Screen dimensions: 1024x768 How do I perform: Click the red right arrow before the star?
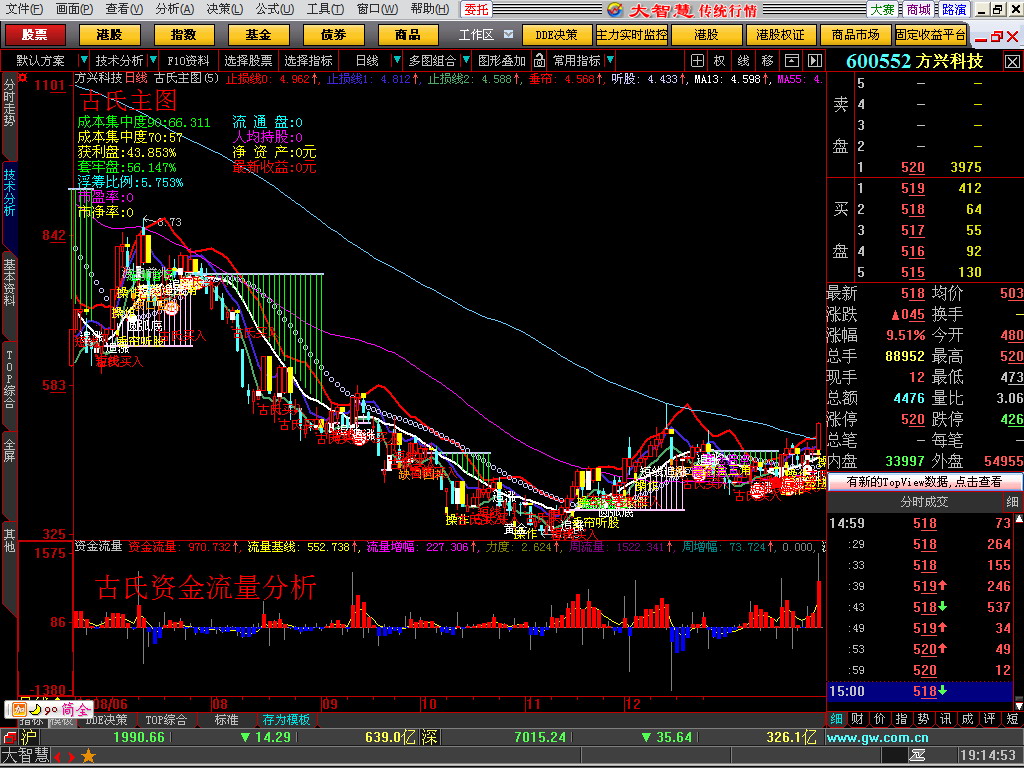[x=72, y=757]
